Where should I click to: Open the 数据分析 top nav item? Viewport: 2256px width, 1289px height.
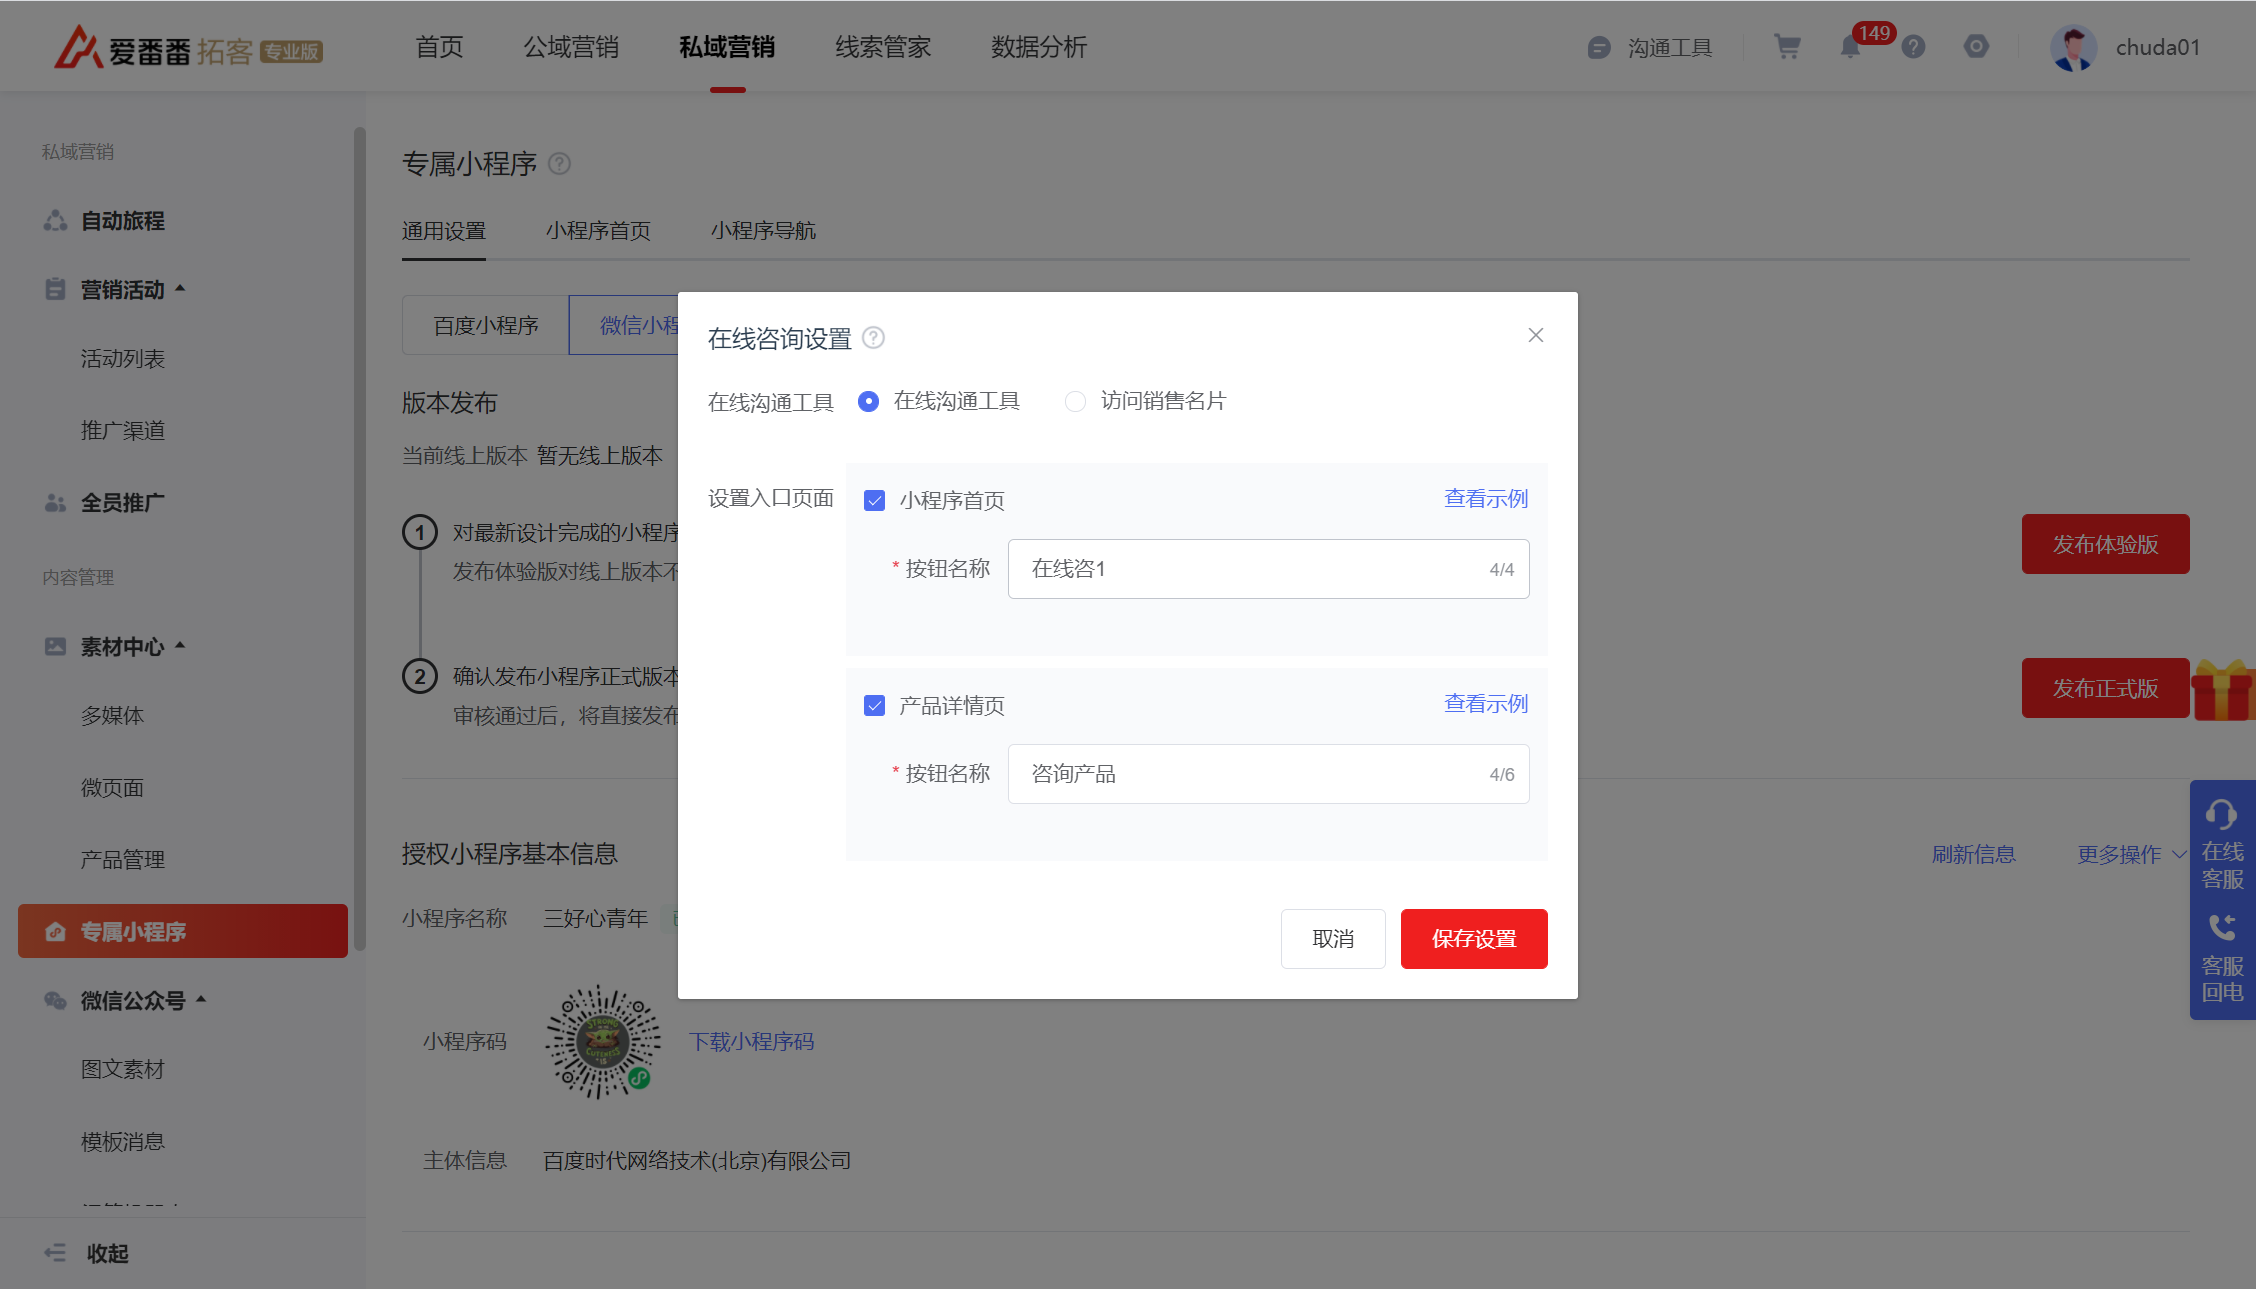pos(1039,47)
